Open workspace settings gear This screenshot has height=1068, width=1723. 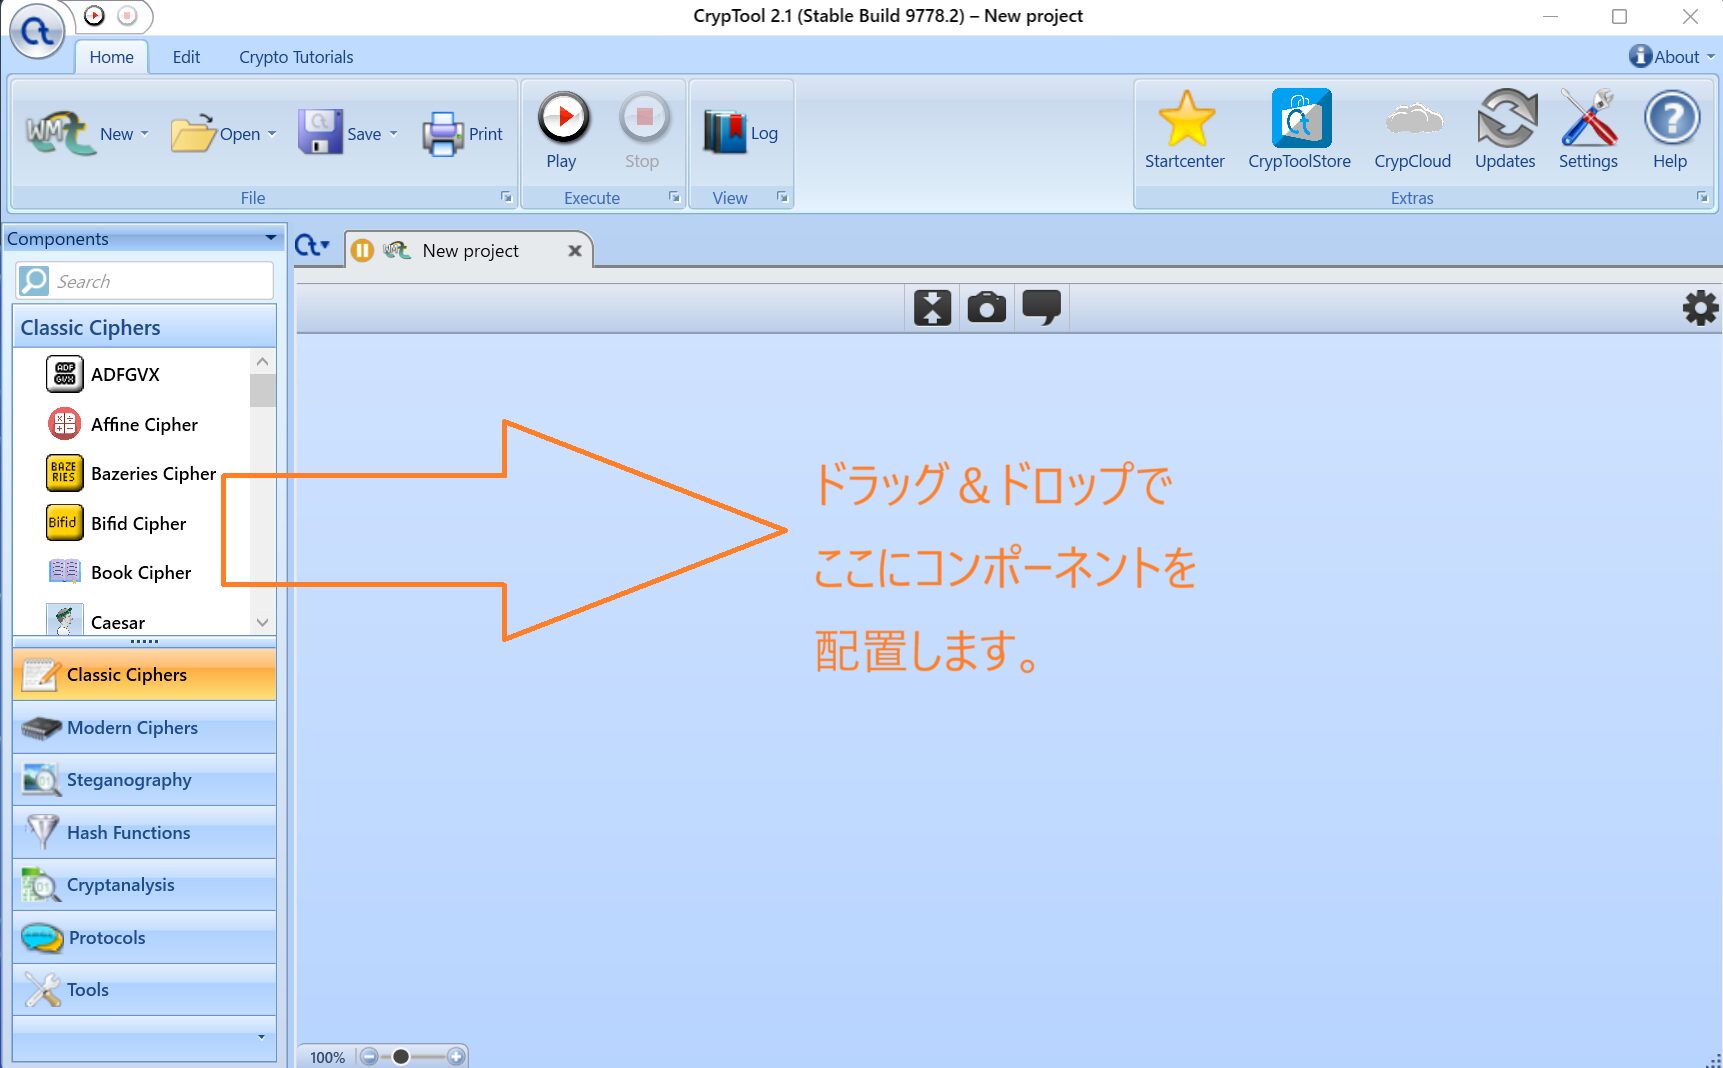1700,308
